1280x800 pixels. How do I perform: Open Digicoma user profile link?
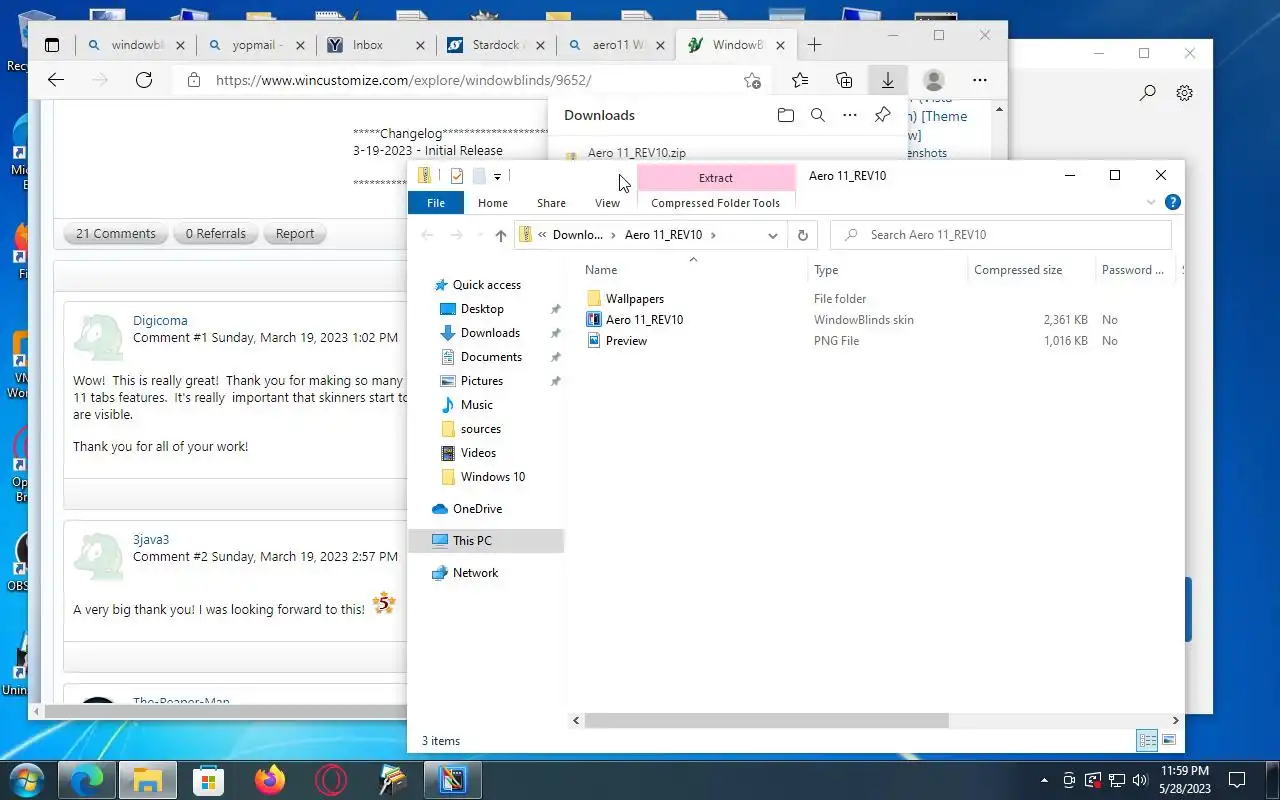(160, 321)
